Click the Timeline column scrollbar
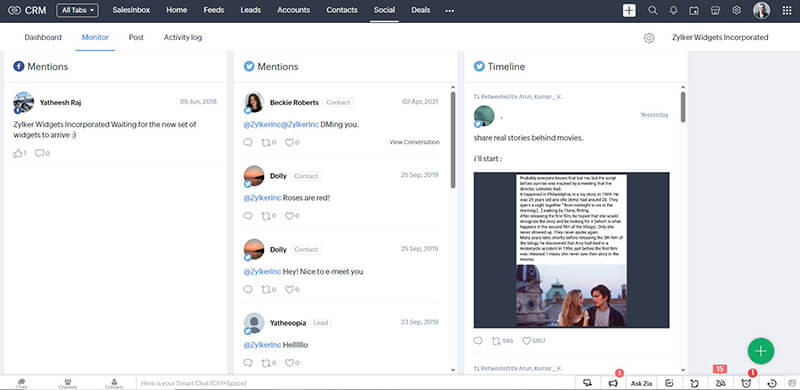The height and width of the screenshot is (390, 800). 683,107
